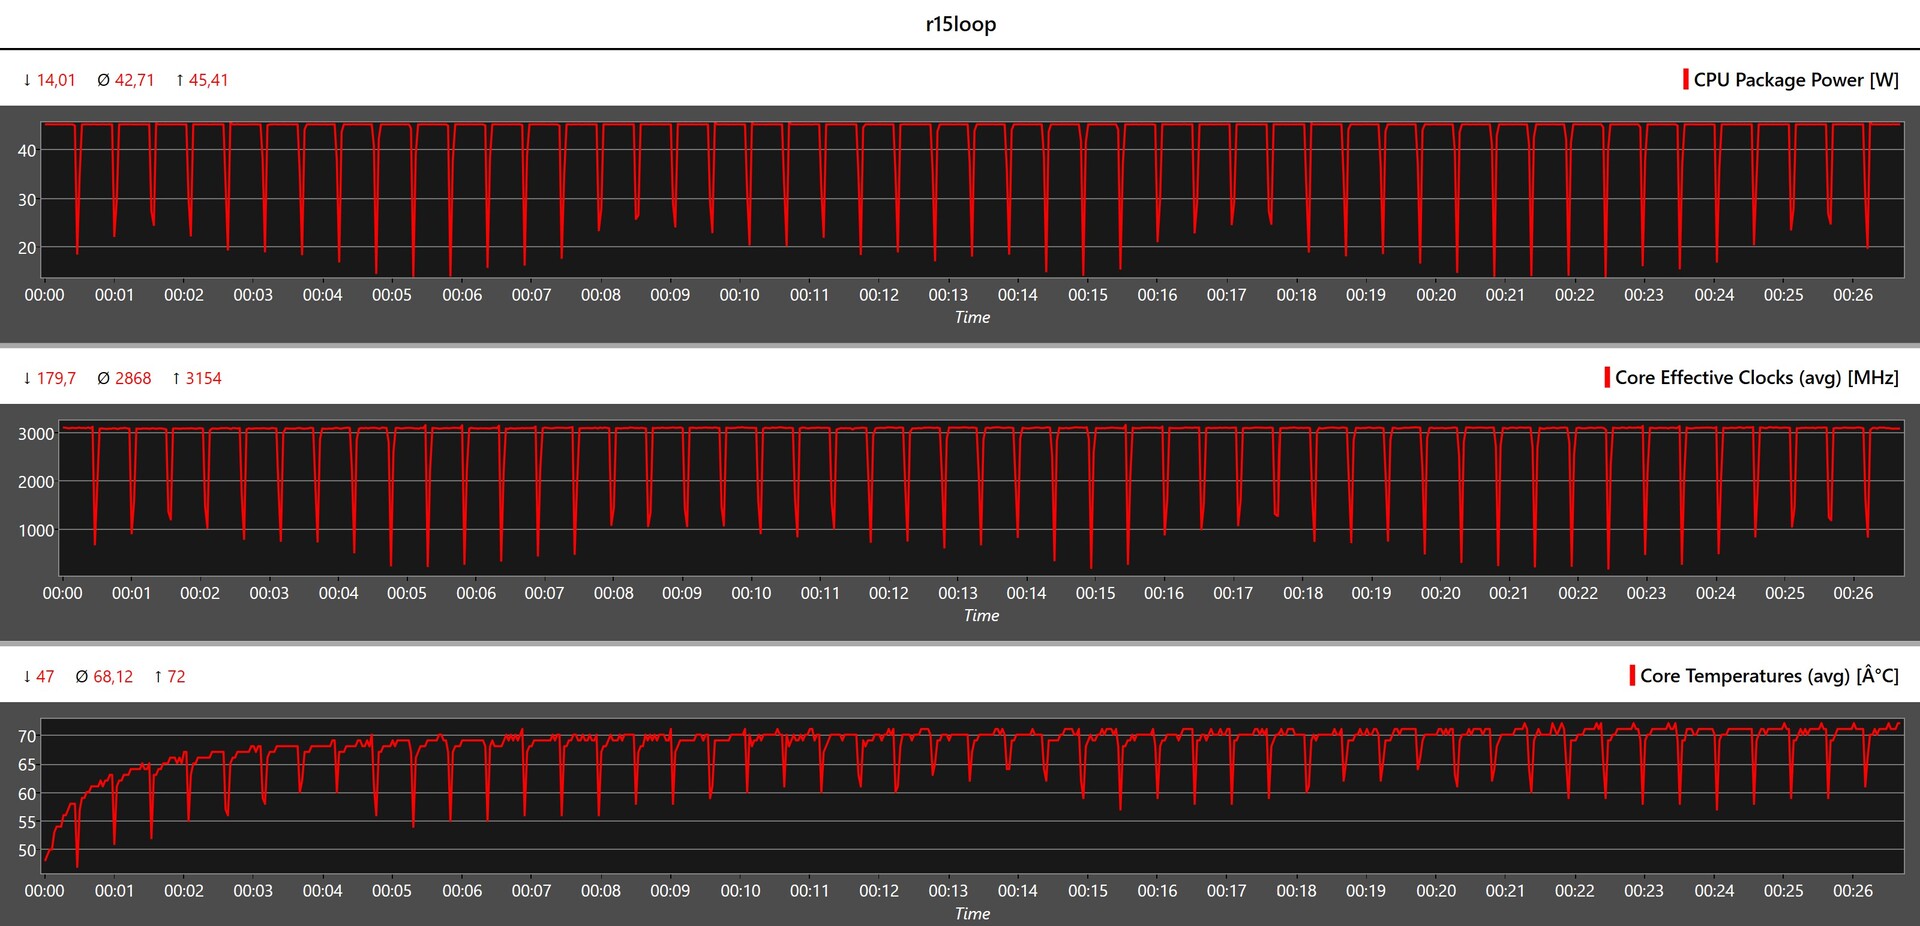This screenshot has width=1920, height=926.
Task: Click the 00:10 tick on the clocks chart
Action: click(x=751, y=593)
